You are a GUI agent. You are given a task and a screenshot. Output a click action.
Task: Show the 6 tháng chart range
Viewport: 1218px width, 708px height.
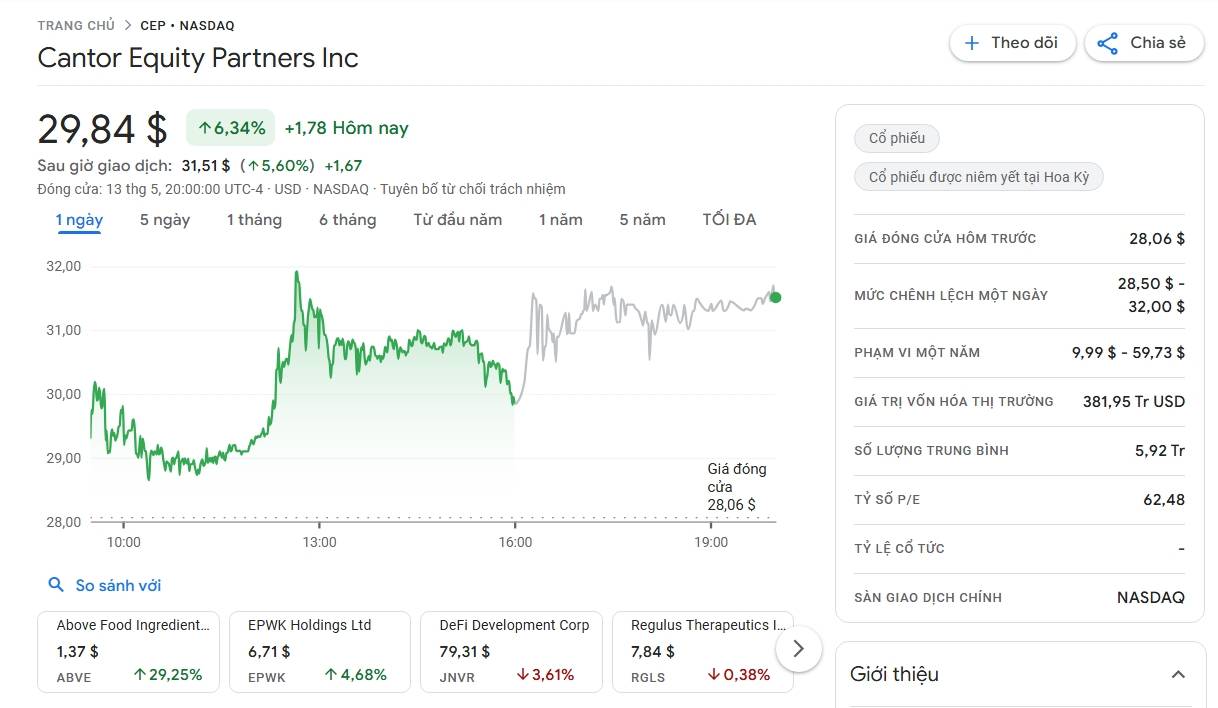(x=347, y=220)
